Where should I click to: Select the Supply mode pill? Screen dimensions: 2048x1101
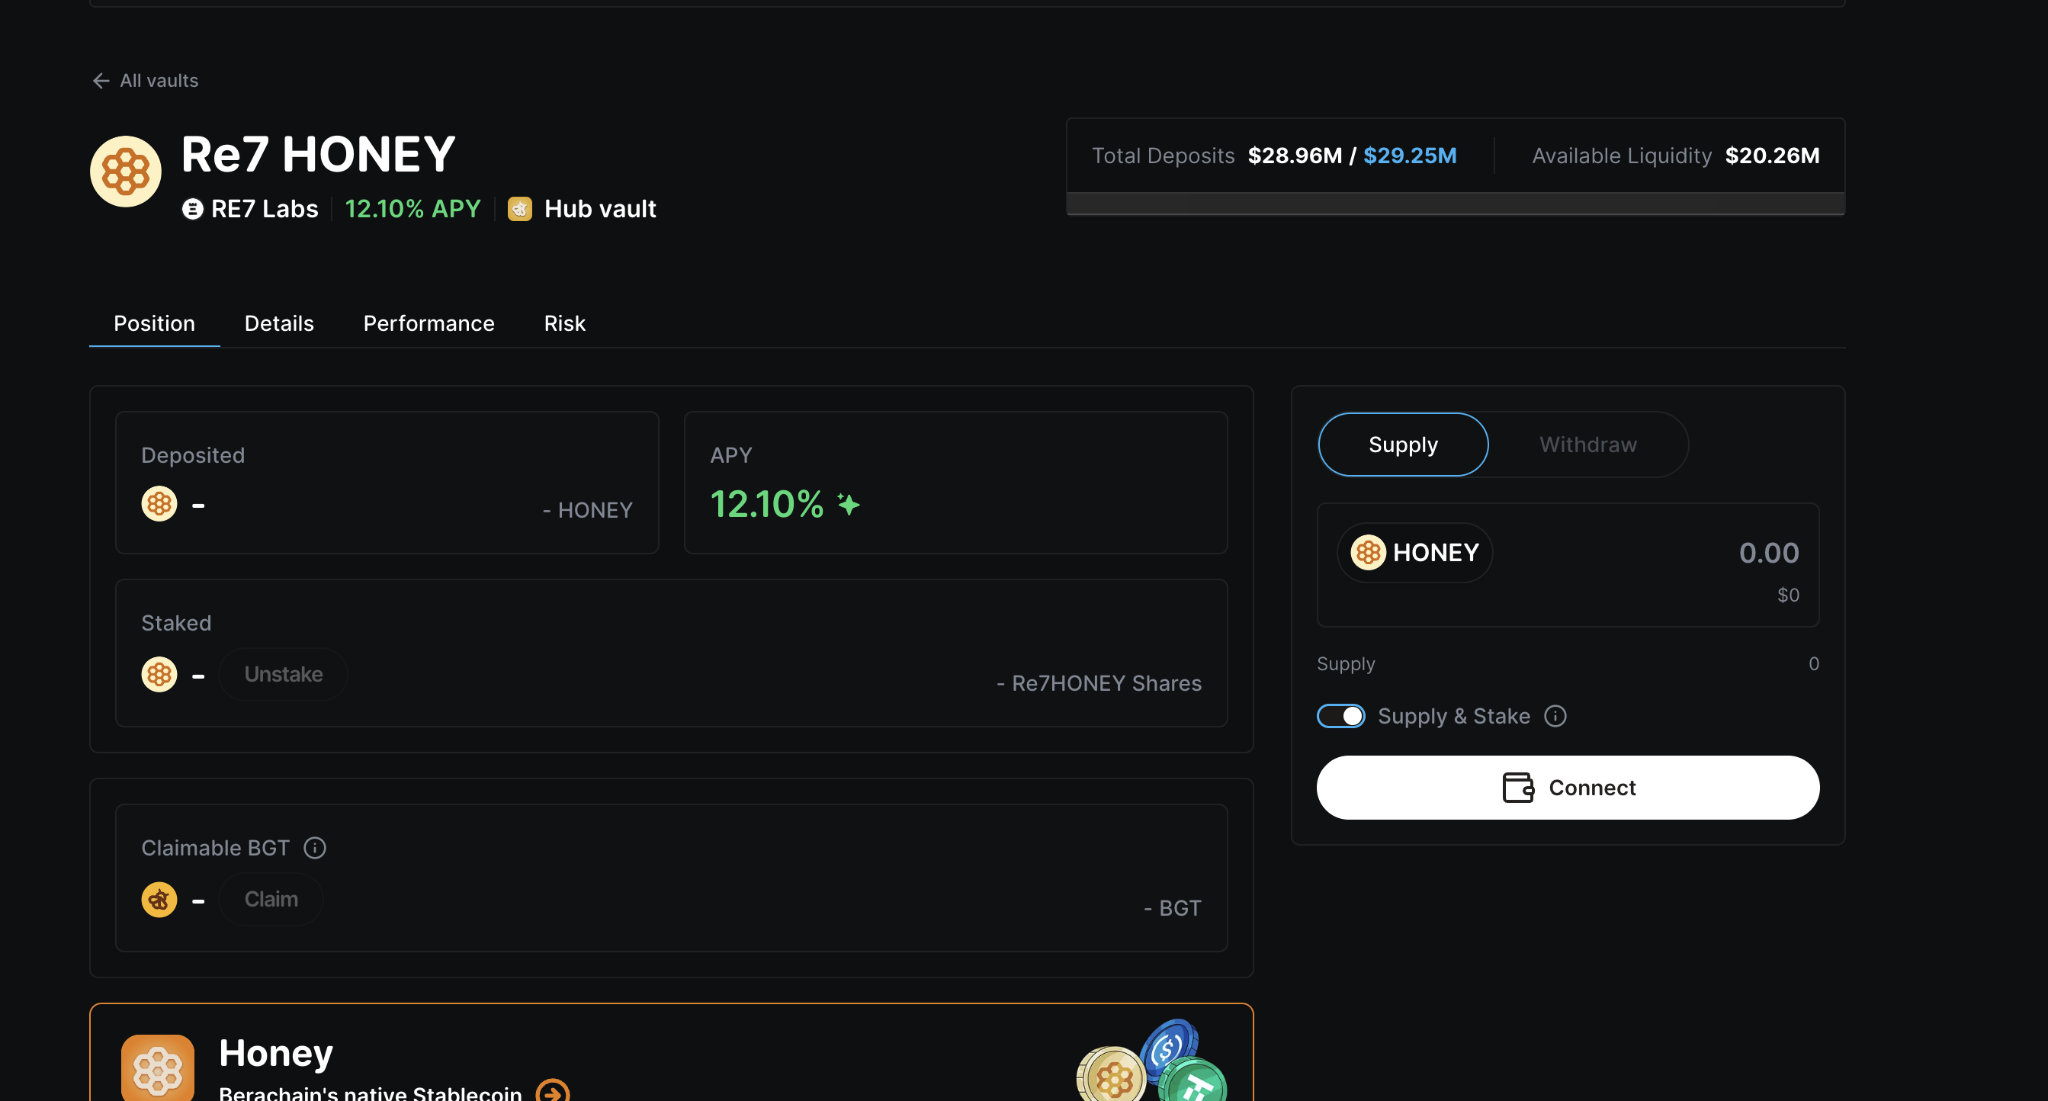pos(1403,445)
